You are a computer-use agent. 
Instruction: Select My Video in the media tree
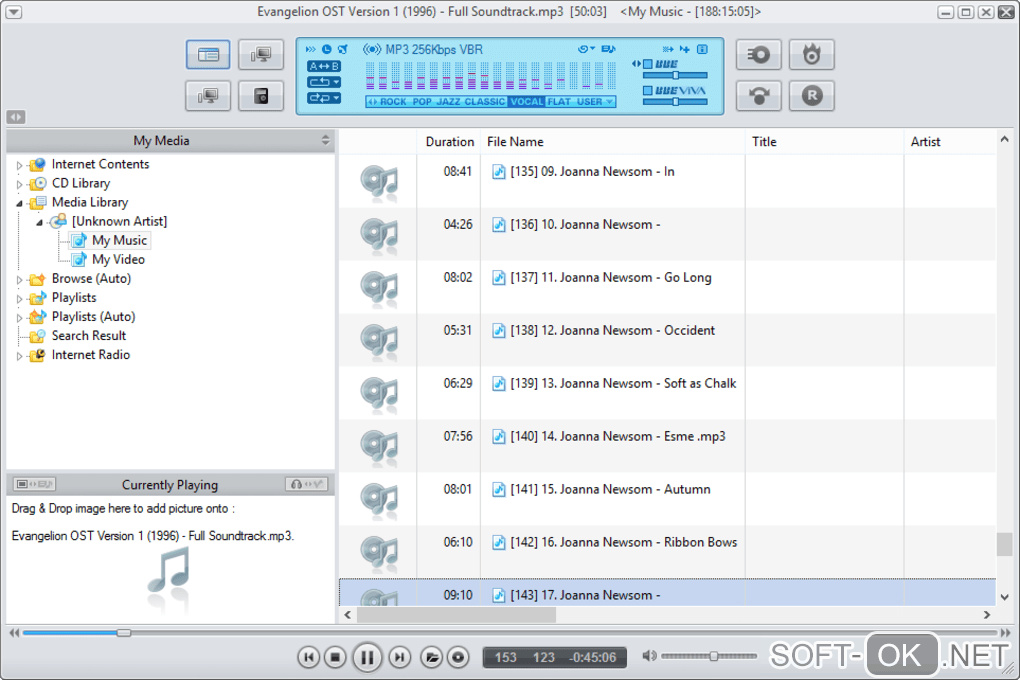tap(118, 260)
